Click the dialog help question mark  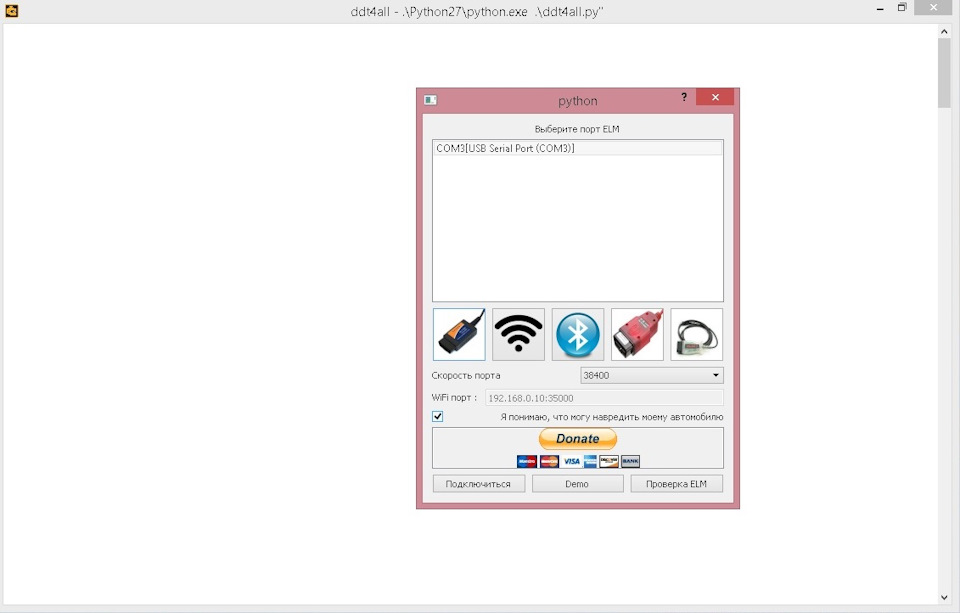[684, 97]
